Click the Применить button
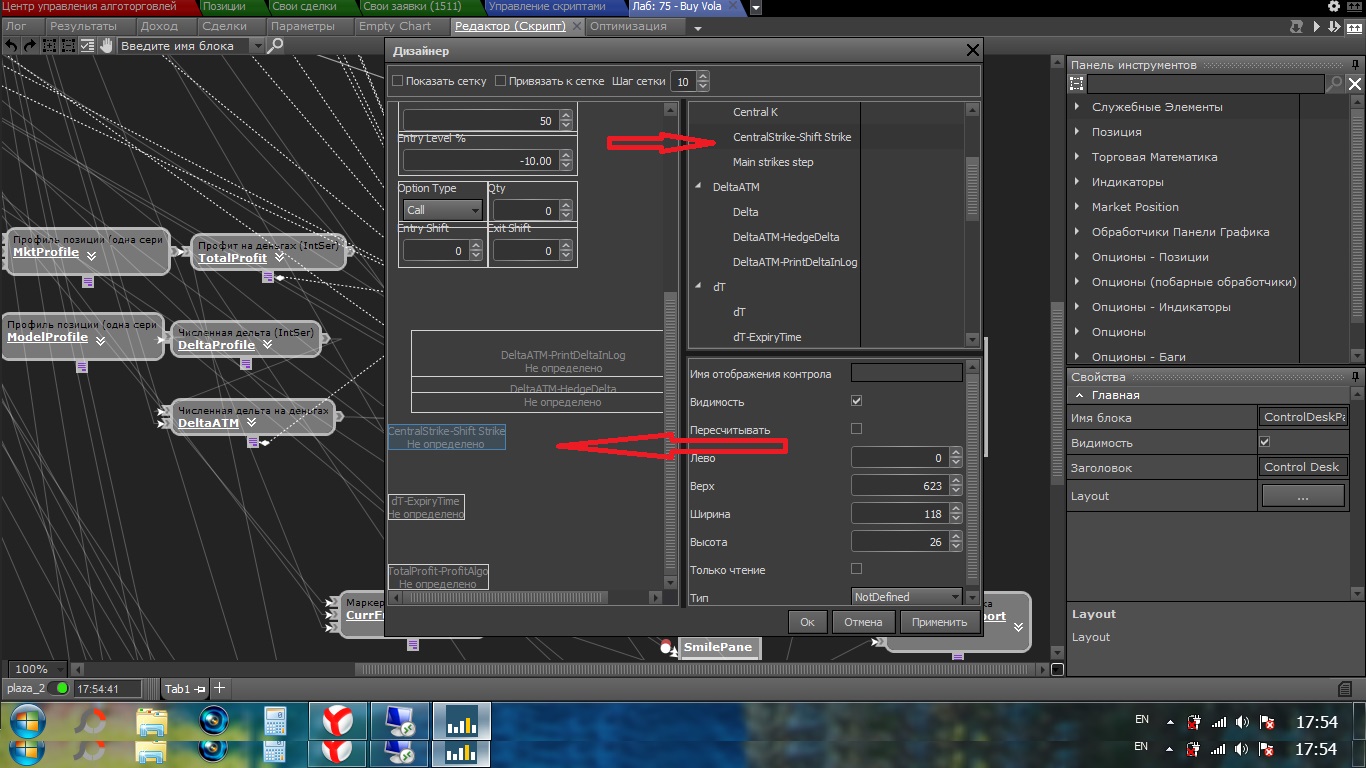This screenshot has width=1366, height=768. point(939,622)
